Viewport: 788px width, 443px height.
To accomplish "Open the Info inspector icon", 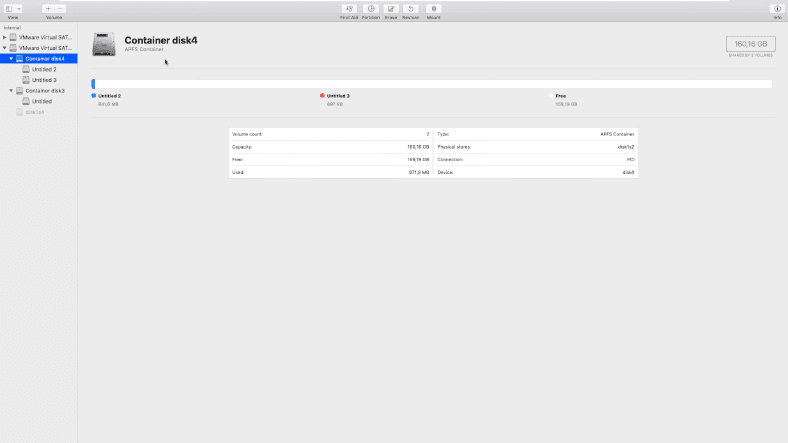I will (x=777, y=9).
